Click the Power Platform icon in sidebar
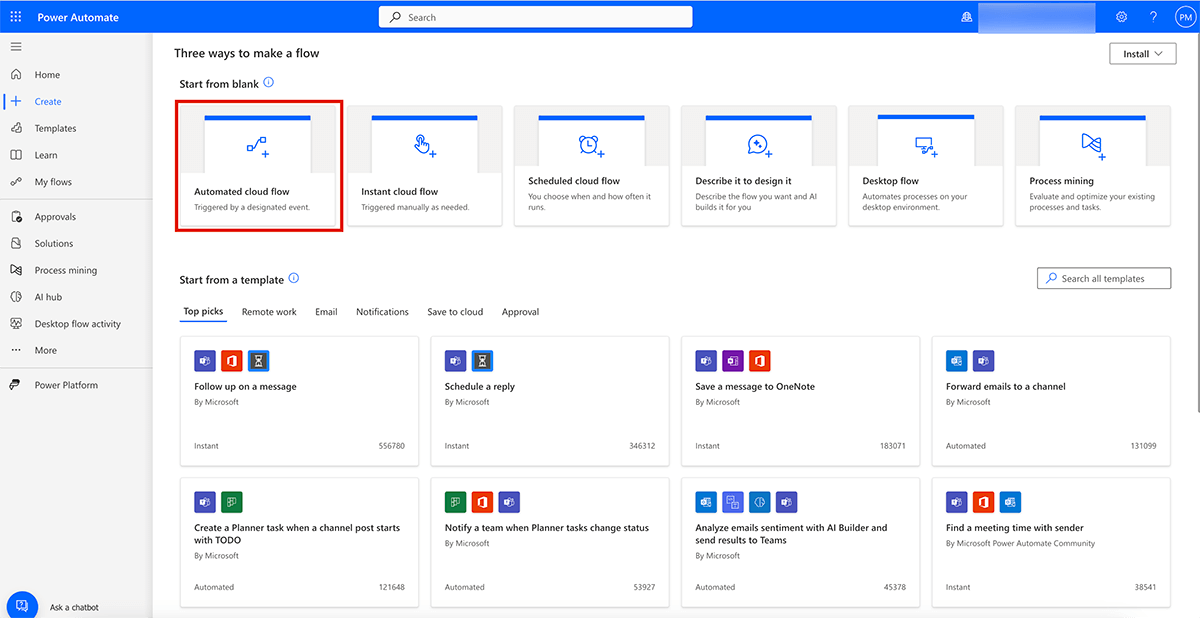This screenshot has width=1200, height=618. [15, 385]
